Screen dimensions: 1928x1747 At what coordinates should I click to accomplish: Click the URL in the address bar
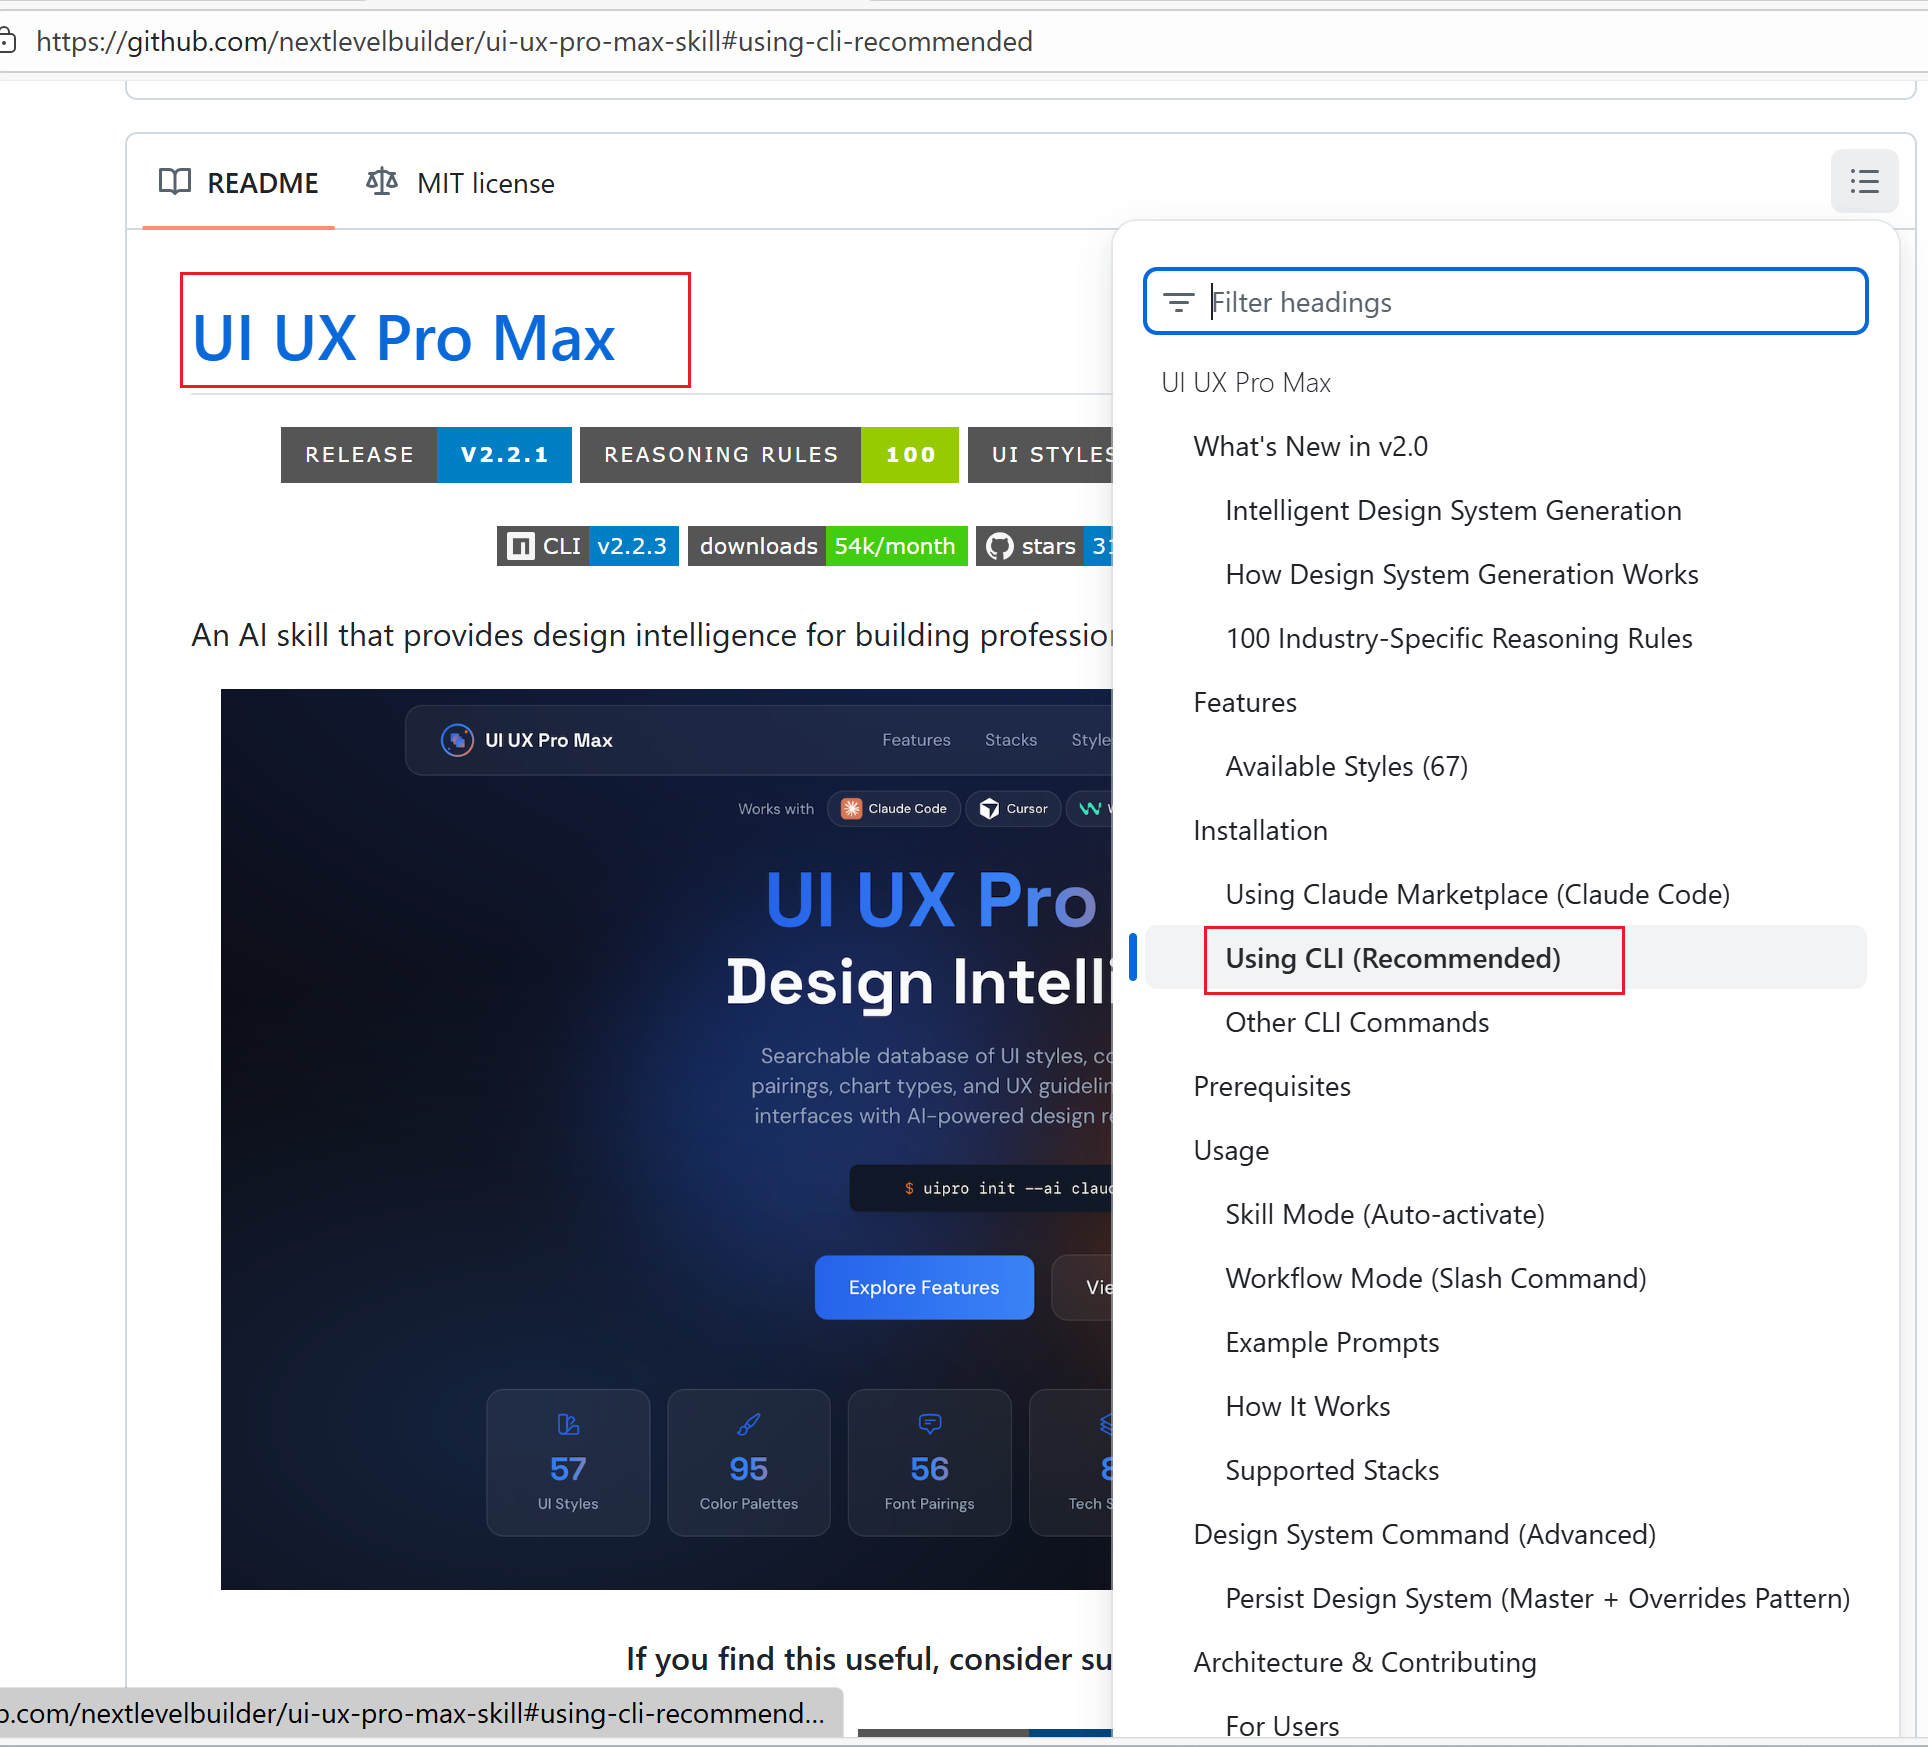[534, 41]
